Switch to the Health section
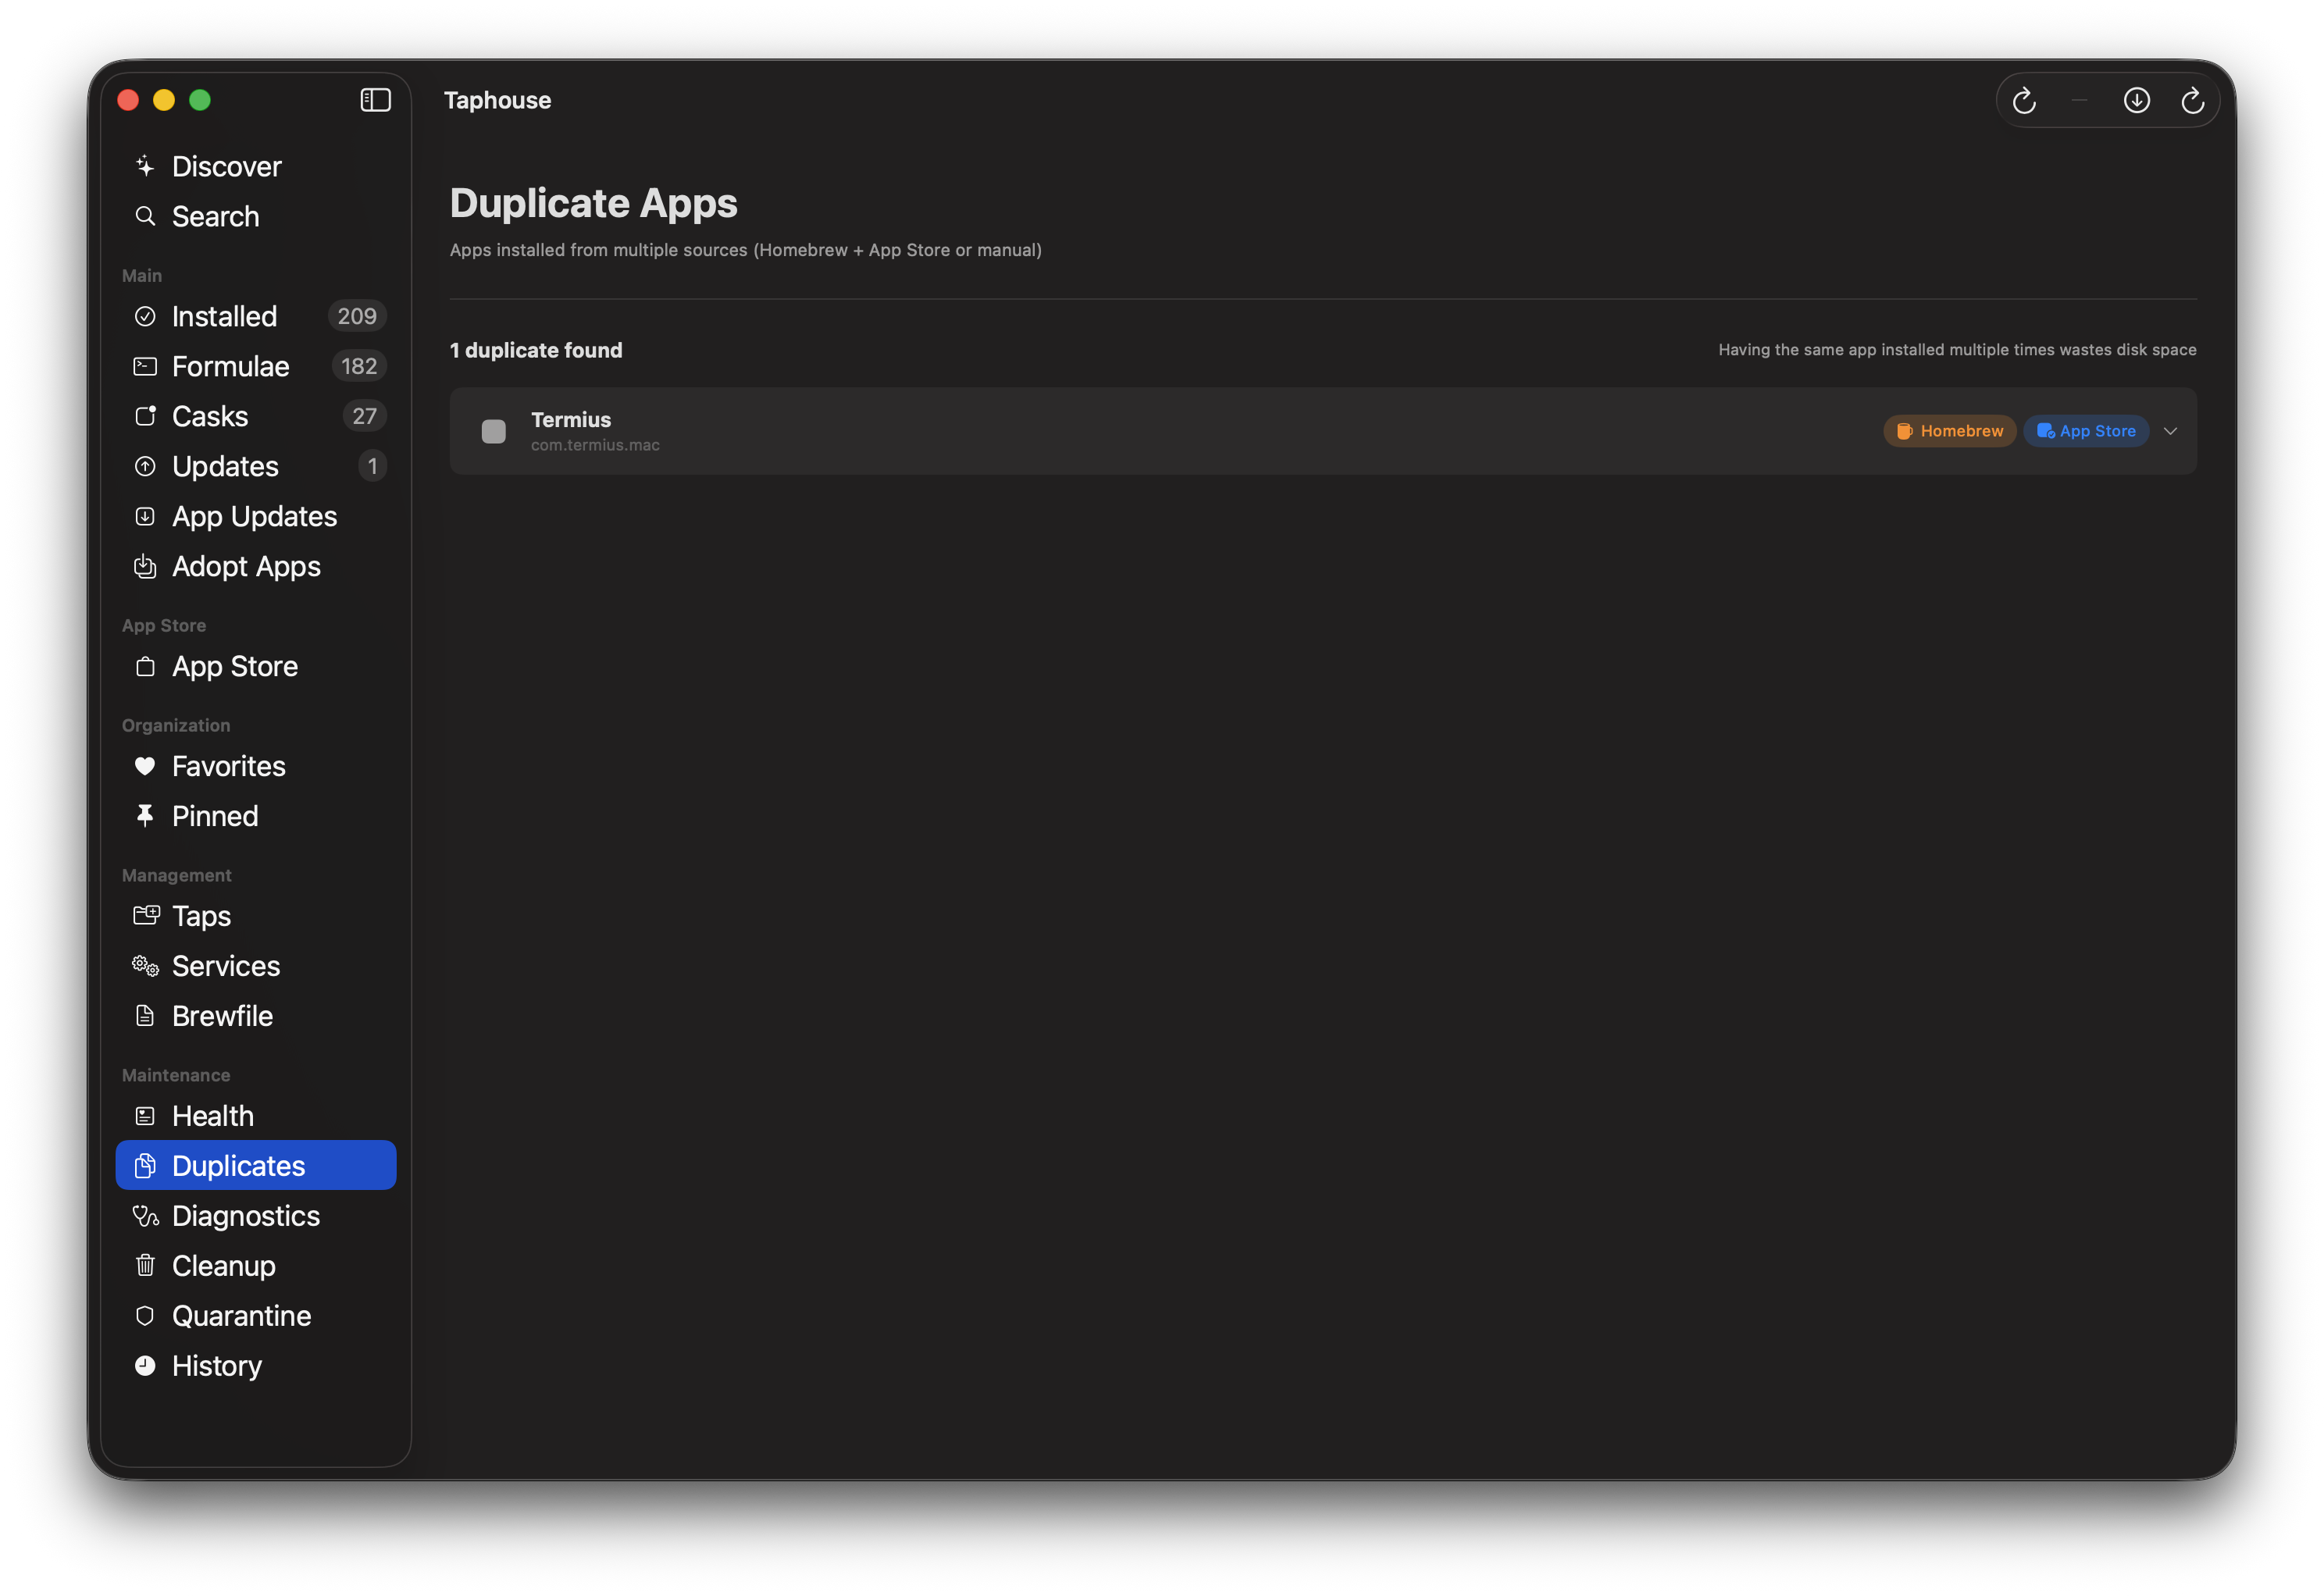Image resolution: width=2324 pixels, height=1596 pixels. coord(211,1115)
